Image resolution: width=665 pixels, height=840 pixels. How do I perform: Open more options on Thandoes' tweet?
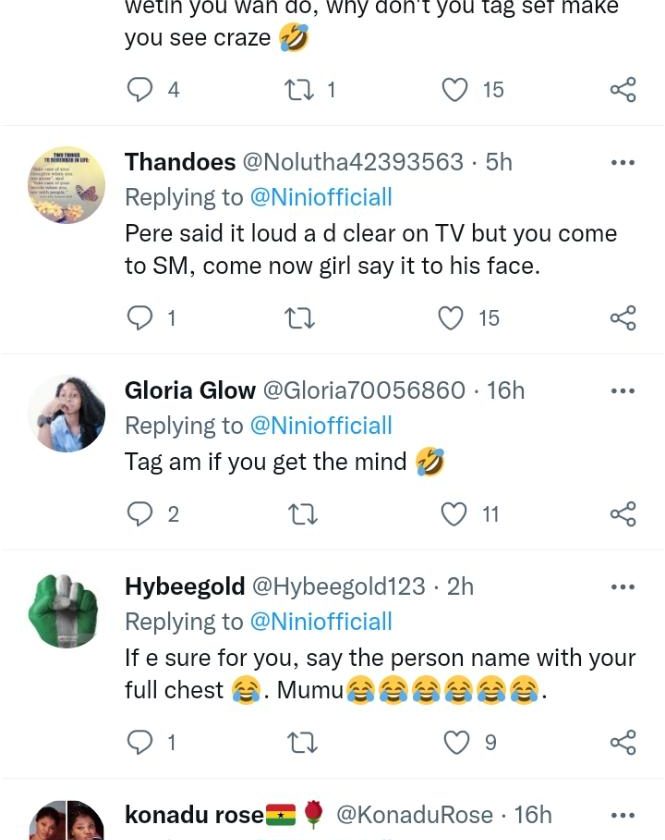click(x=622, y=163)
